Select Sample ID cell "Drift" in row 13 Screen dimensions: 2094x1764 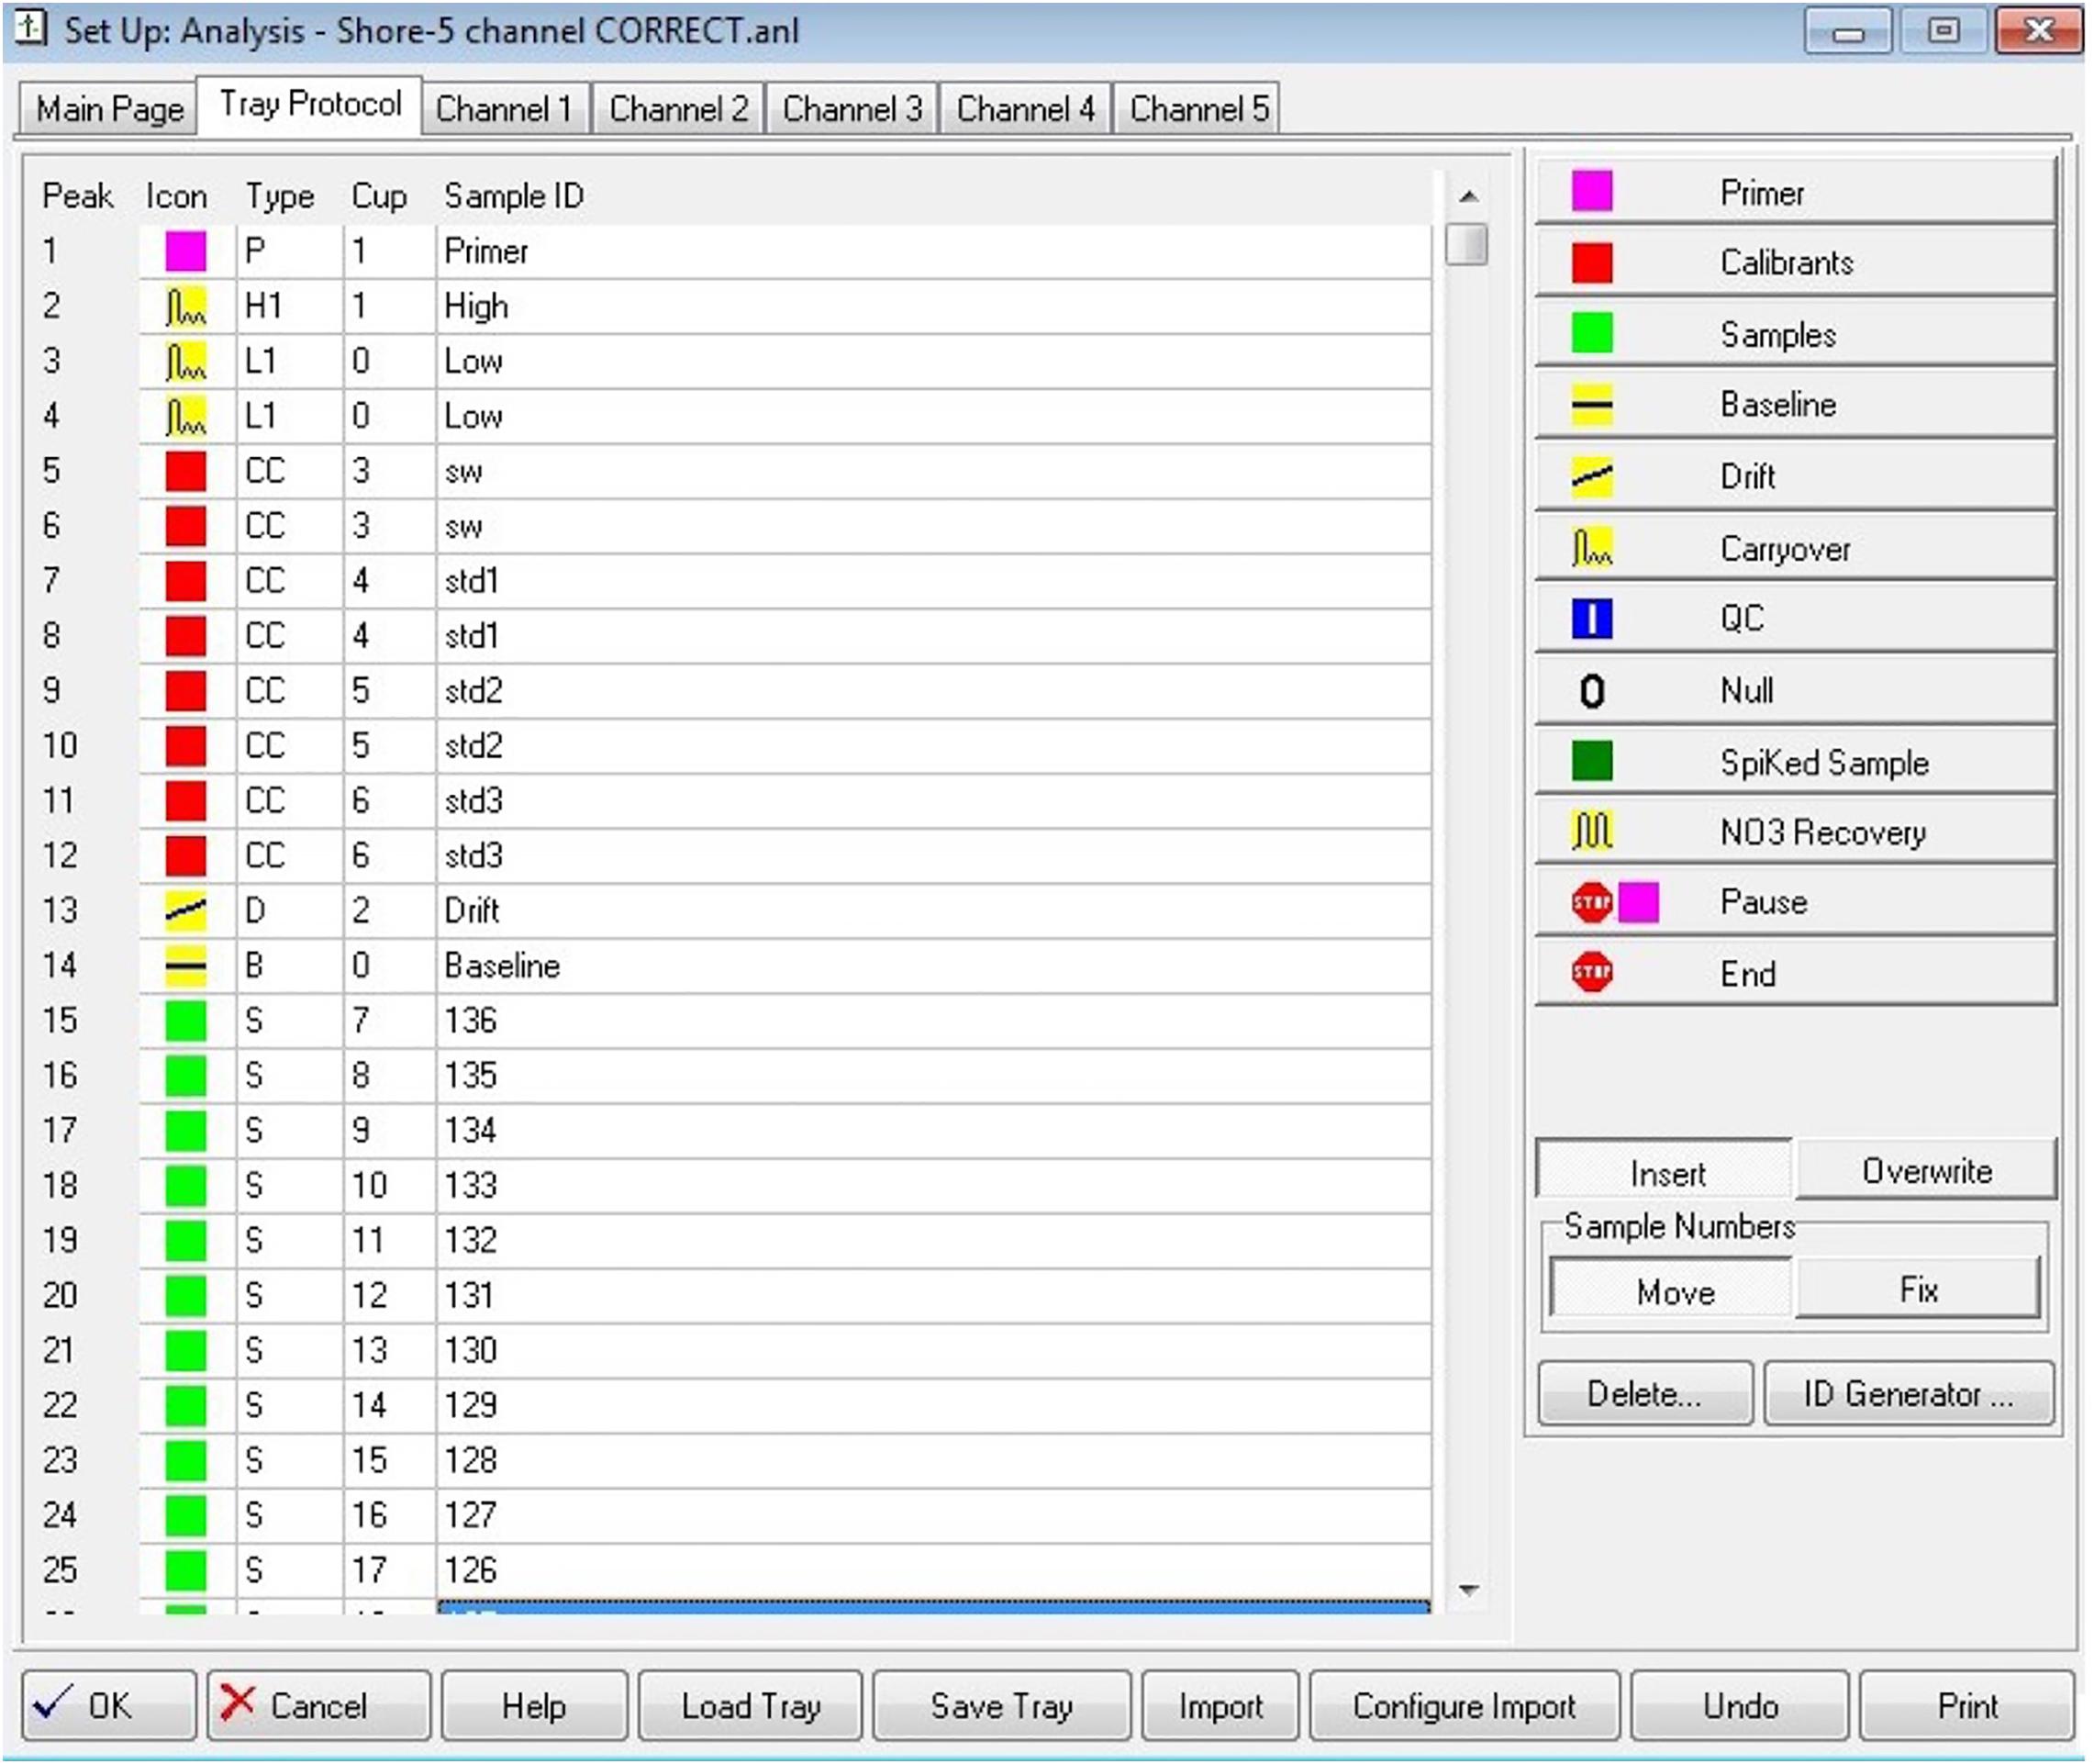click(934, 911)
